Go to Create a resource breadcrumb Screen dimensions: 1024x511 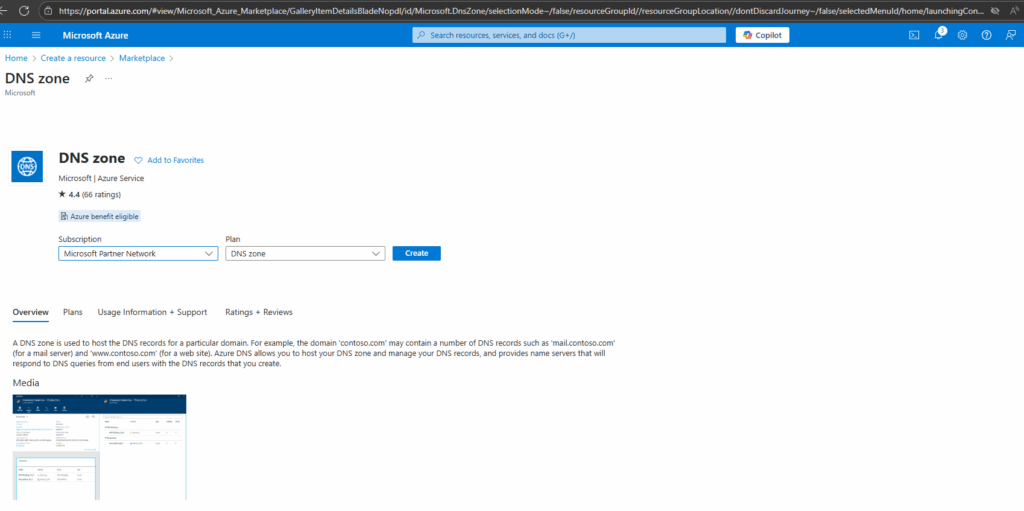pos(73,58)
